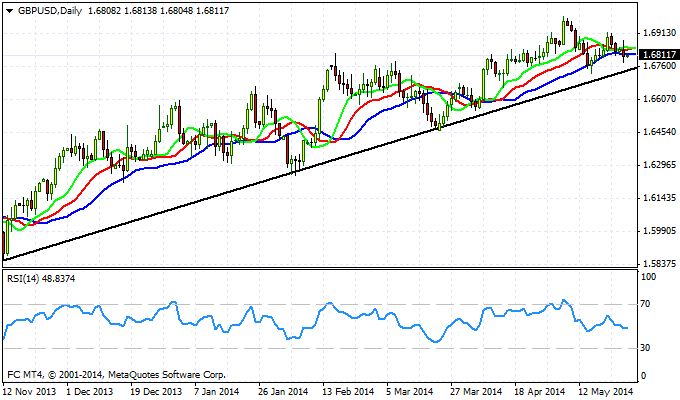
Task: Click the 1.58375 price axis value
Action: (660, 264)
